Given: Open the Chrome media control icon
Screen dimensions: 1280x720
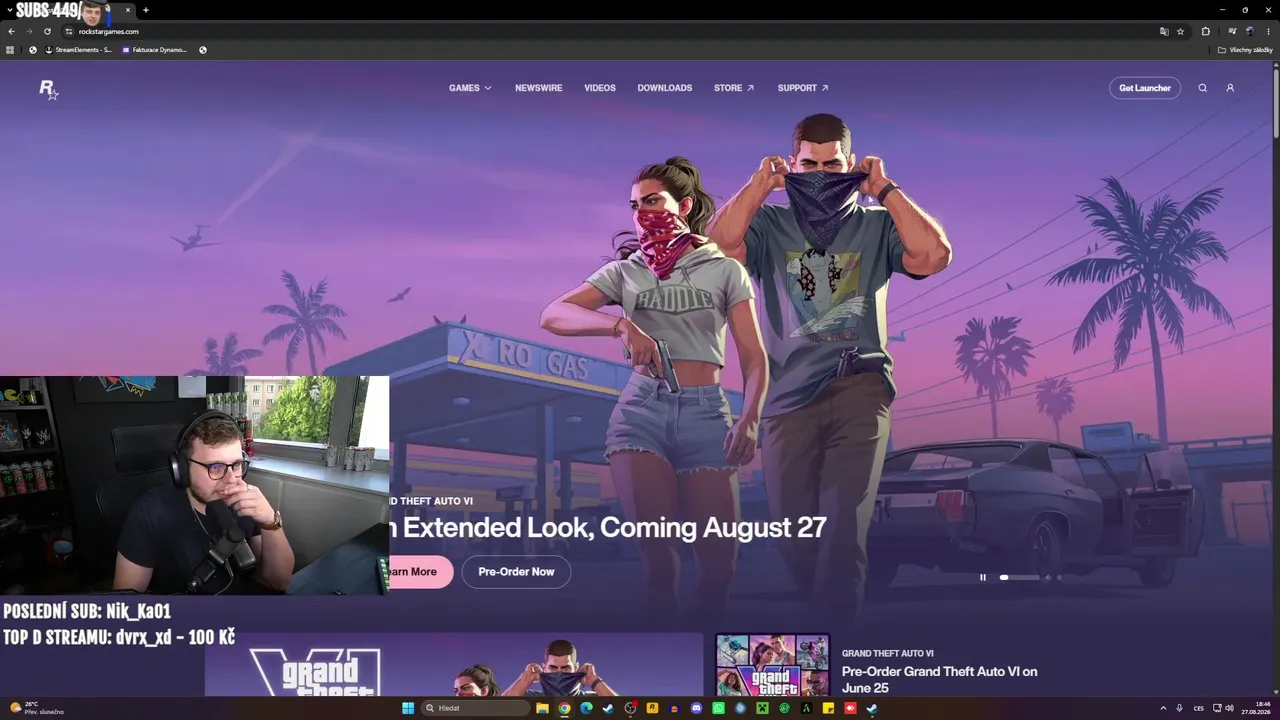Looking at the screenshot, I should coord(1232,31).
